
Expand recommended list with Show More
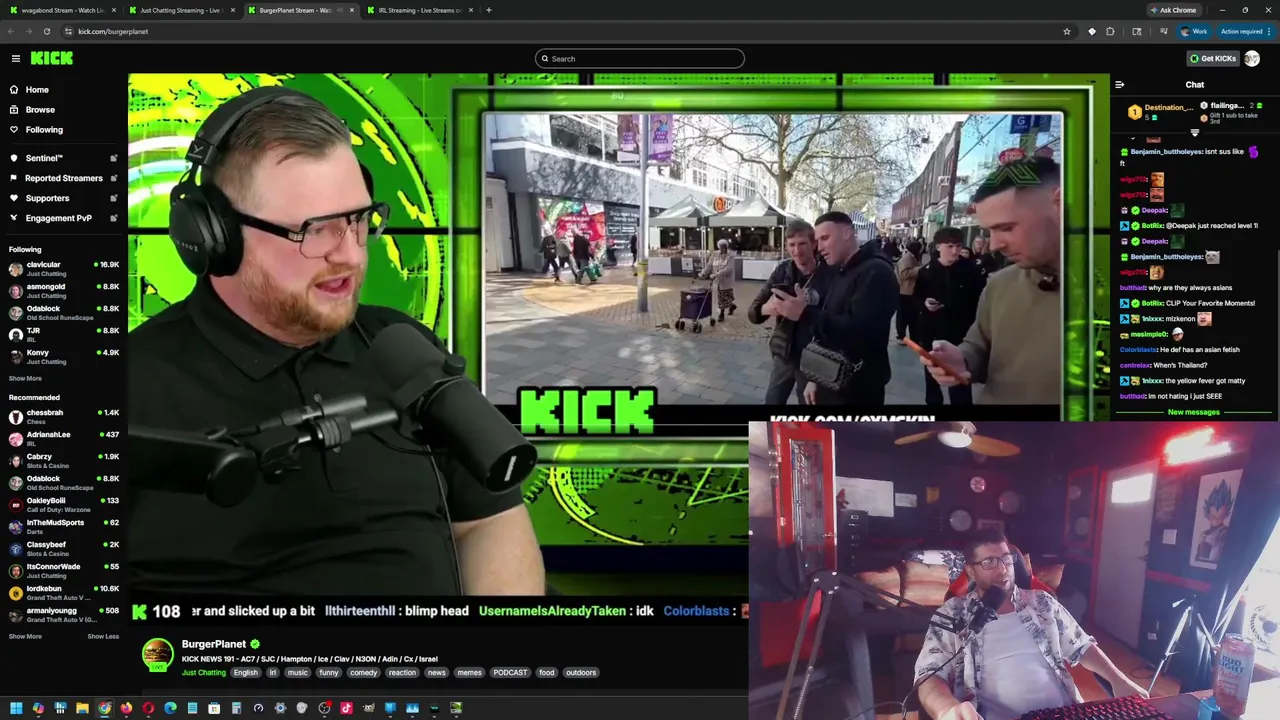[25, 637]
